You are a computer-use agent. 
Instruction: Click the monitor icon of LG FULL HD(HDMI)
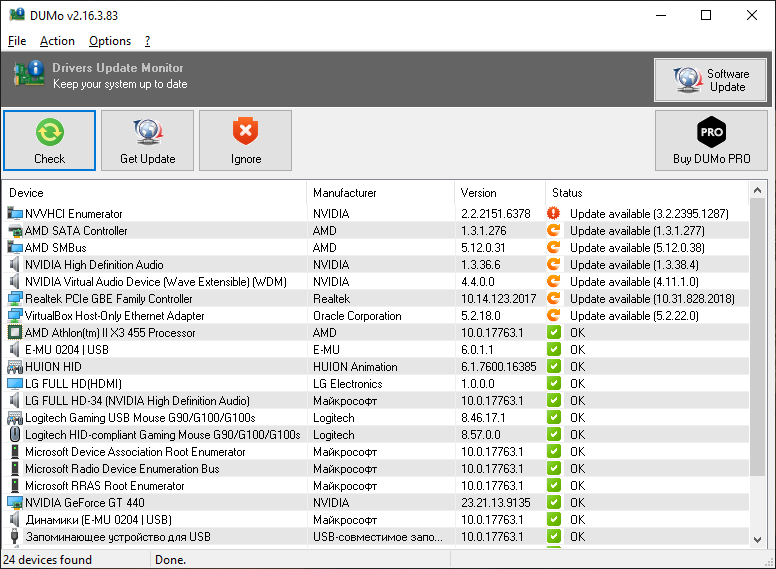pos(15,383)
